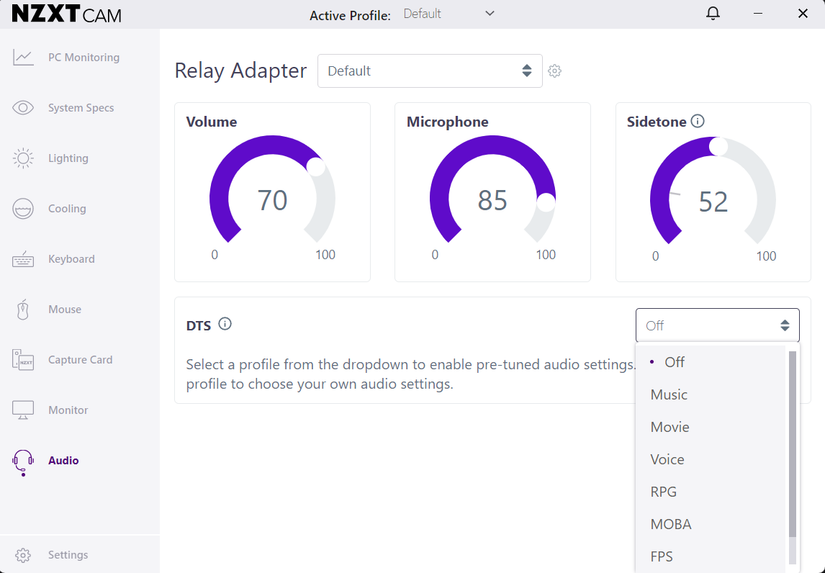Image resolution: width=825 pixels, height=573 pixels.
Task: Click the DTS dropdown list scrollbar
Action: click(x=793, y=440)
